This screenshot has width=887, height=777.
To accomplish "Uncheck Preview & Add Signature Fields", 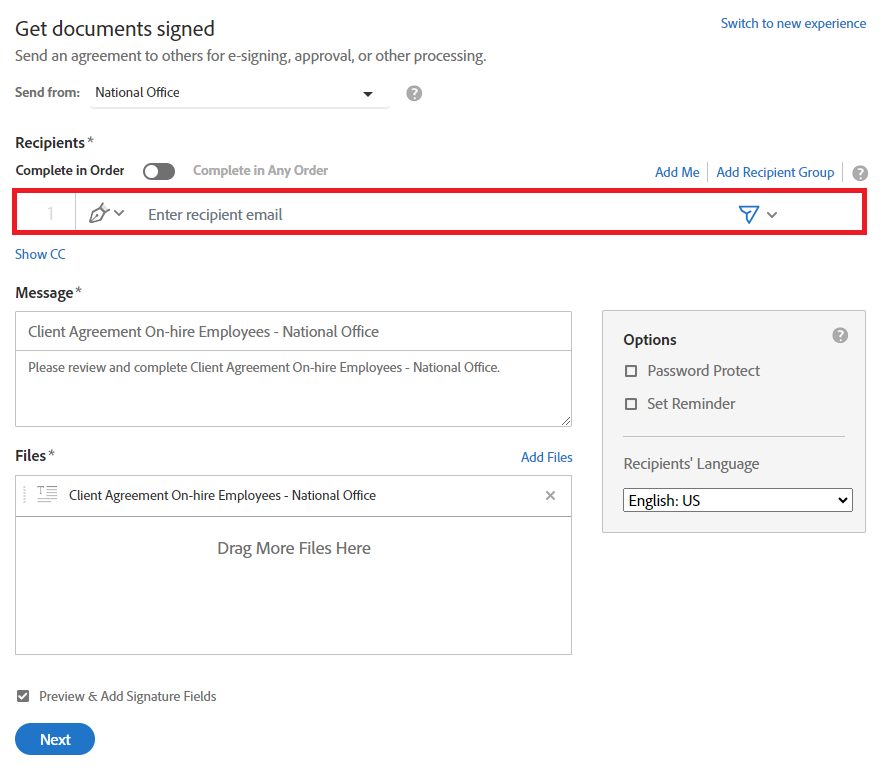I will pyautogui.click(x=23, y=696).
